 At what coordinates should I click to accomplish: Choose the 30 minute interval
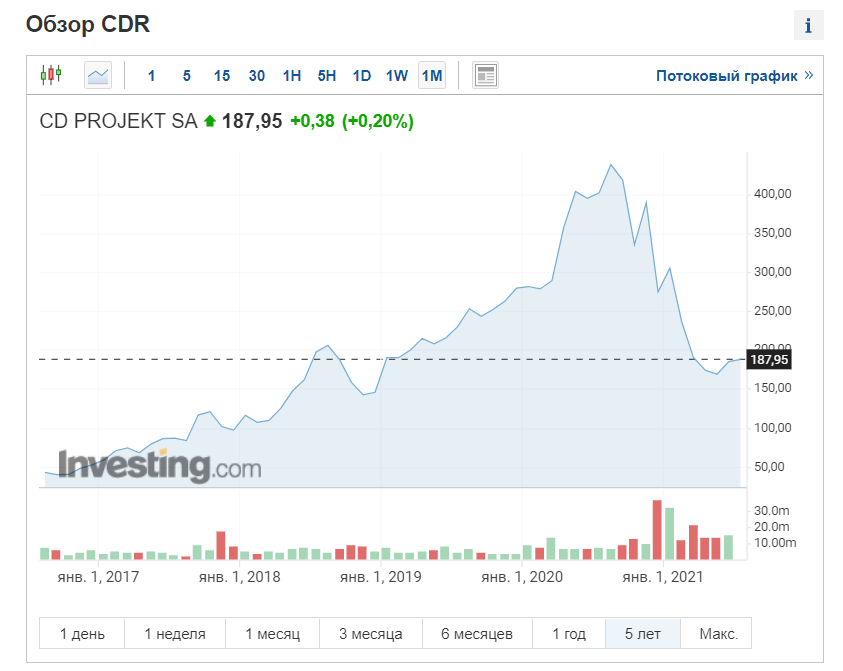(x=256, y=76)
